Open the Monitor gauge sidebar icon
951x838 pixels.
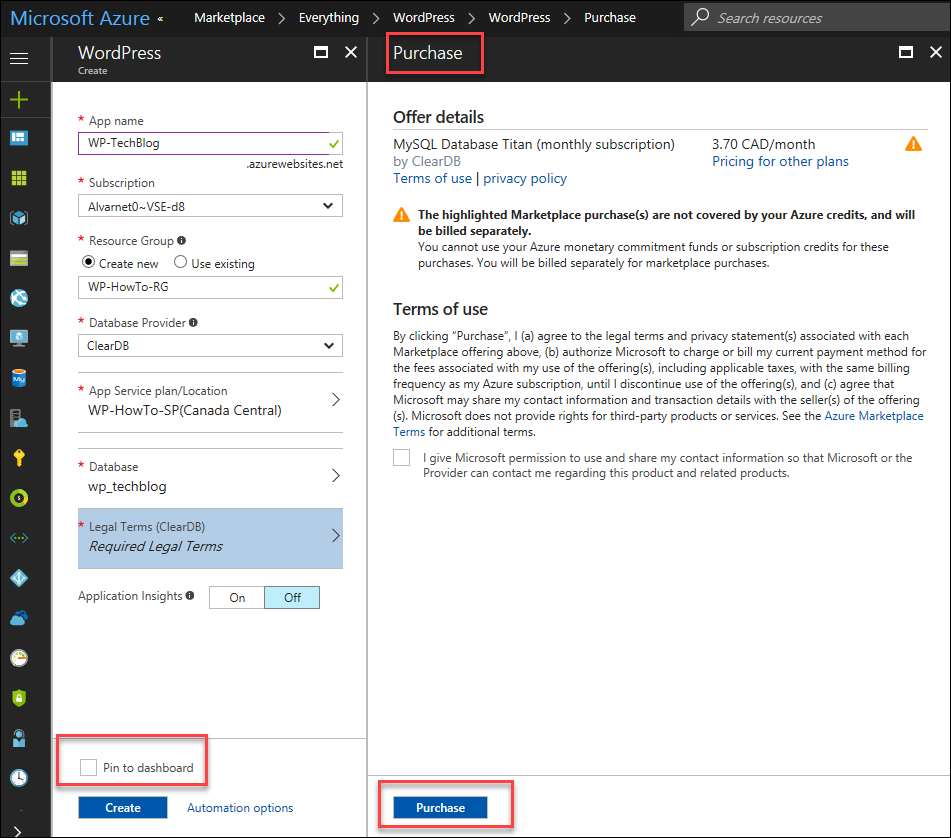(x=19, y=658)
